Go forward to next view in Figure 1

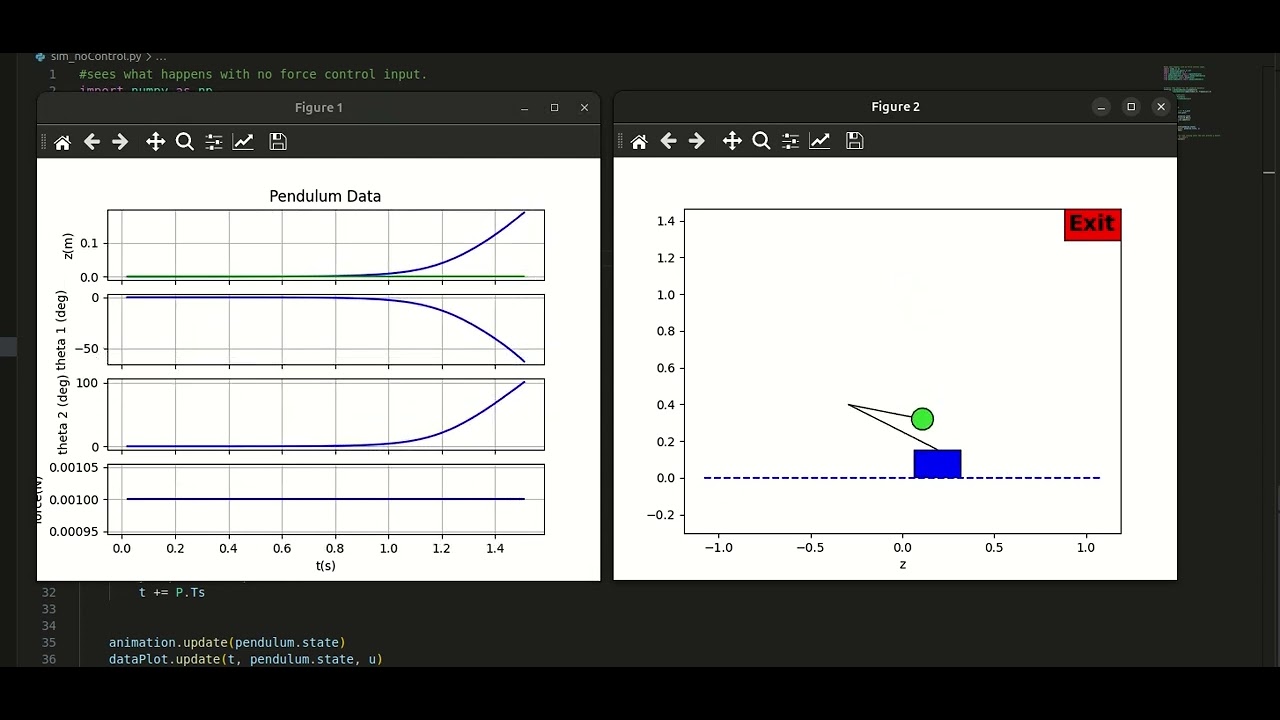pos(120,142)
